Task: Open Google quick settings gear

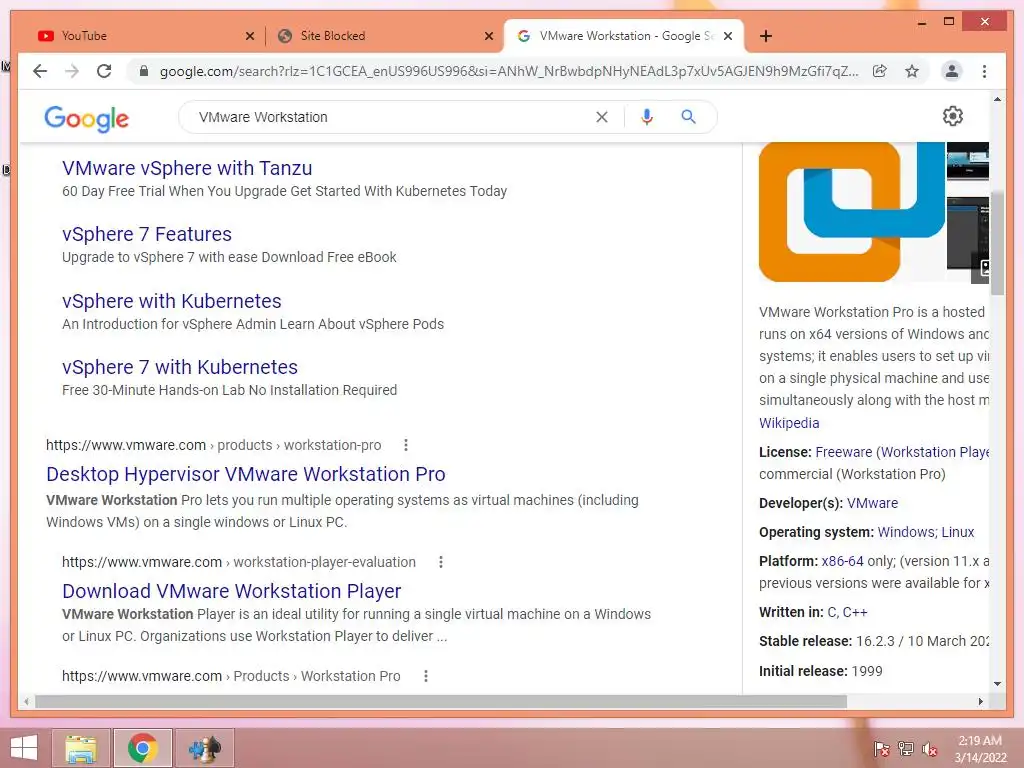Action: [x=953, y=116]
